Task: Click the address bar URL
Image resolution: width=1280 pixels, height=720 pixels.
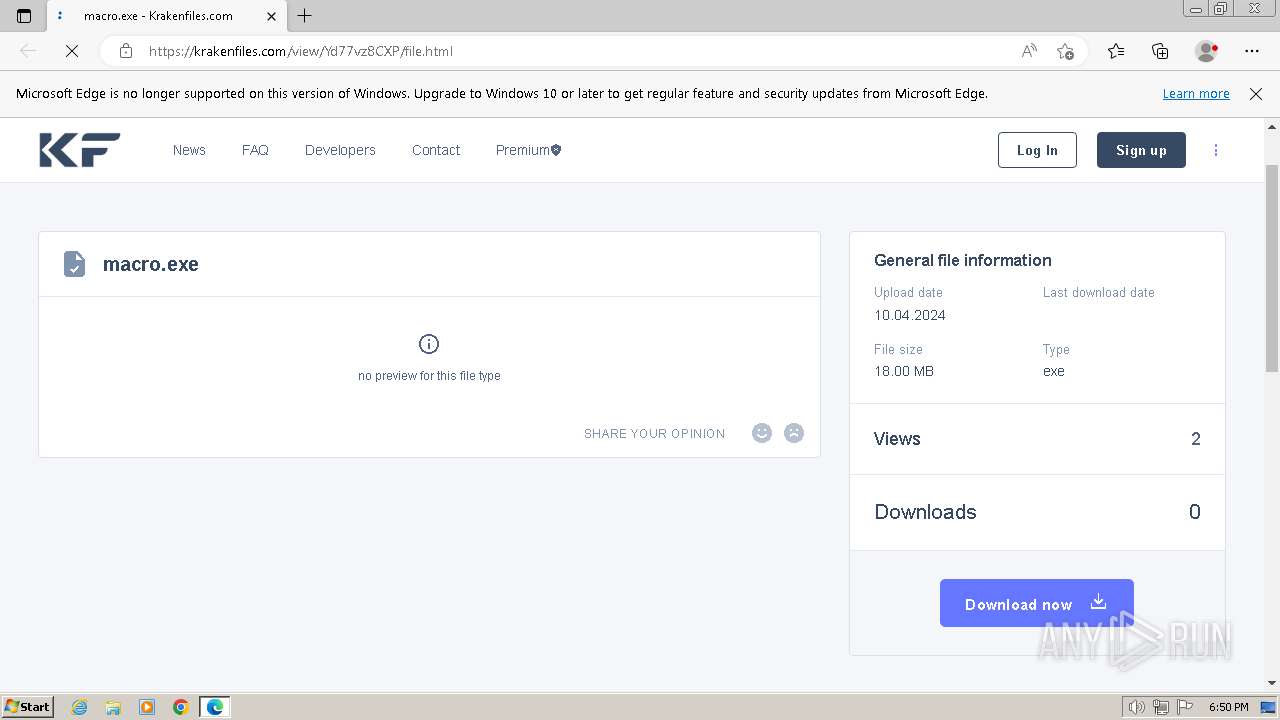Action: tap(300, 51)
